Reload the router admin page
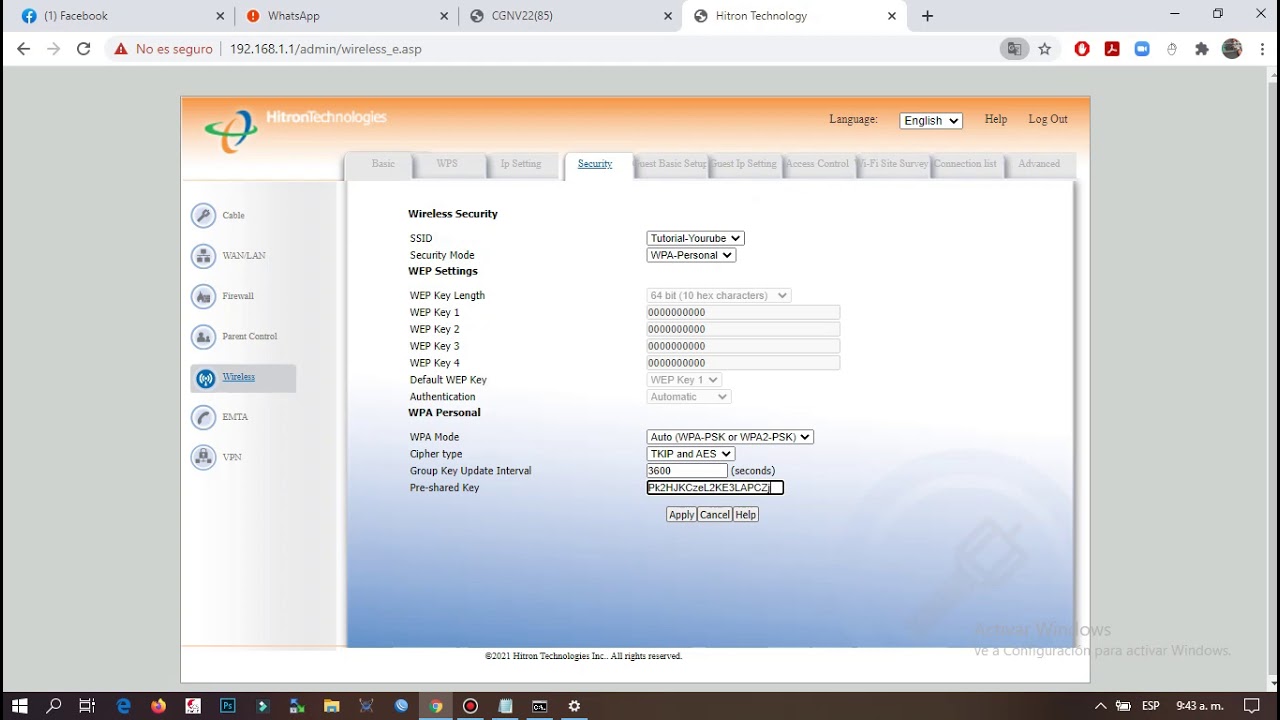 tap(84, 49)
